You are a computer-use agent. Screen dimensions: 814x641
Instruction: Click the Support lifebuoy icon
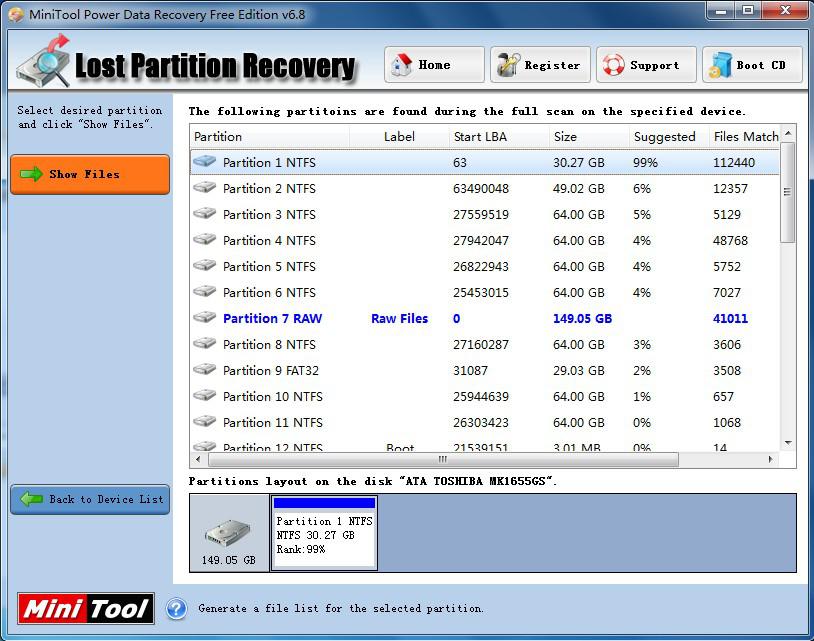(613, 65)
